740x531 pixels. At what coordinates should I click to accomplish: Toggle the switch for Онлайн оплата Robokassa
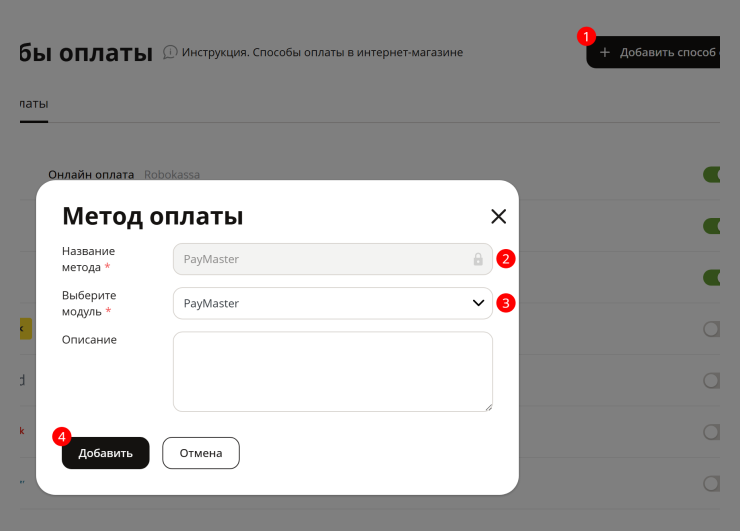[x=712, y=175]
